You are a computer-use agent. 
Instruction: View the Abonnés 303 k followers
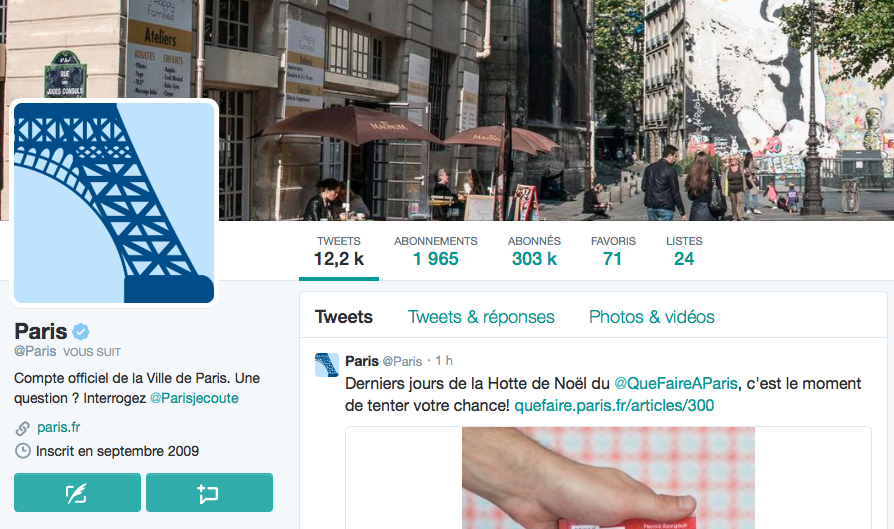(534, 251)
